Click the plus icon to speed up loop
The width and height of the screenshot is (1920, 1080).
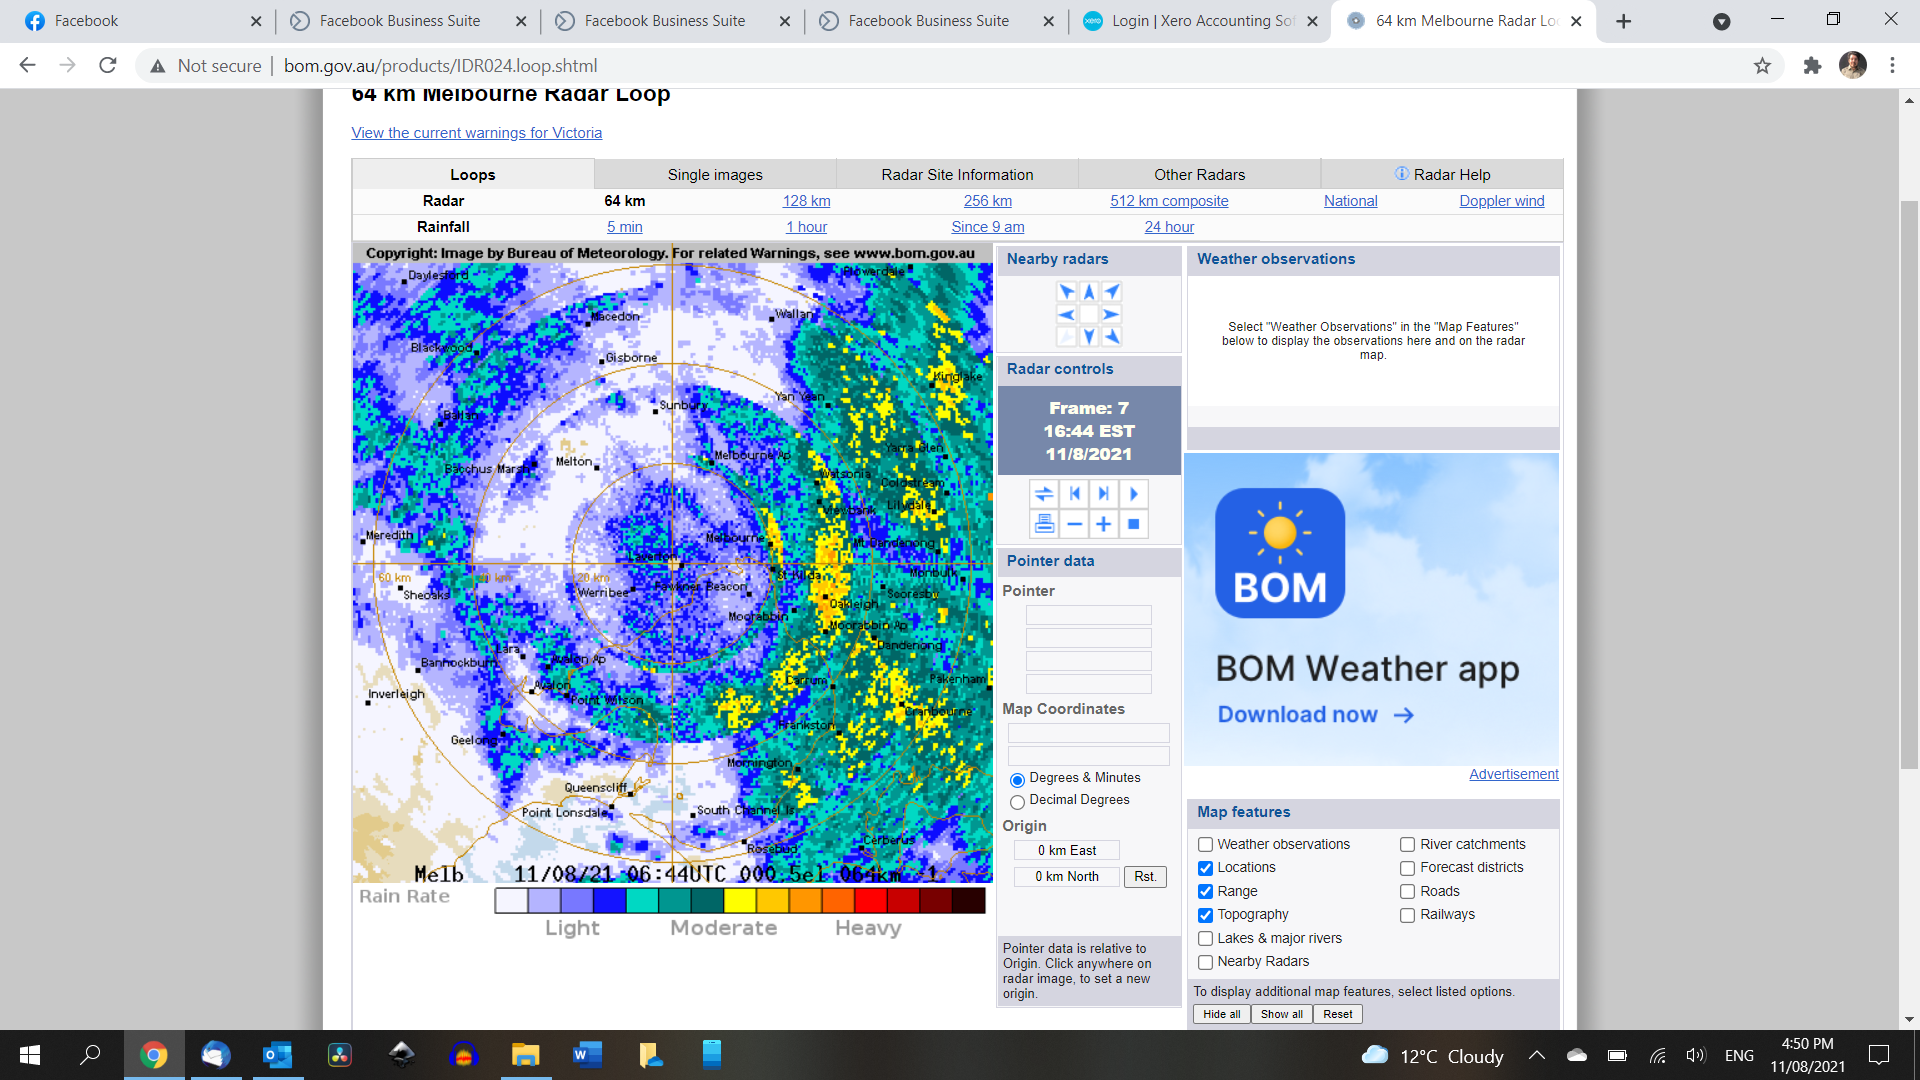click(1103, 524)
